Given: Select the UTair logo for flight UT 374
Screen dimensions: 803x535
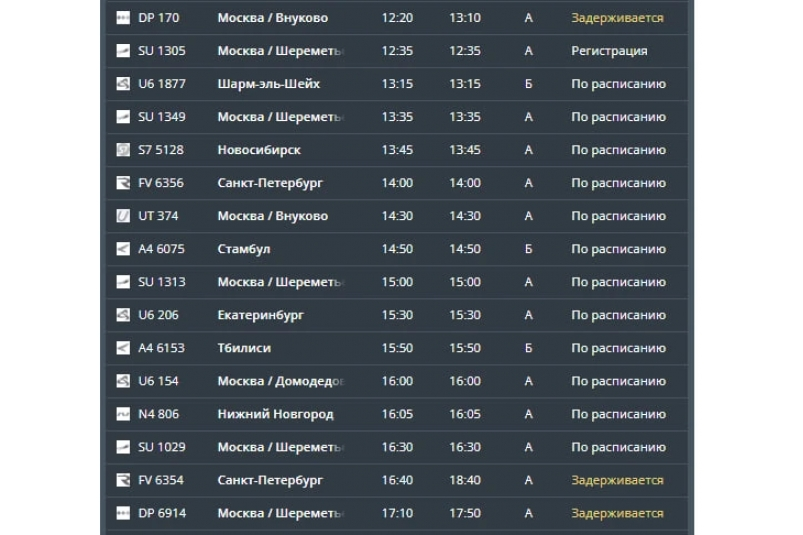Looking at the screenshot, I should pyautogui.click(x=123, y=216).
